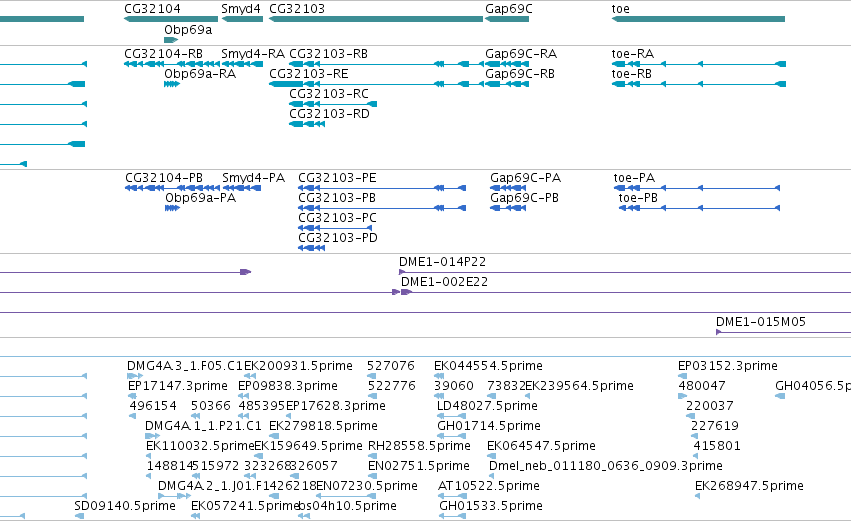Click EST DMG4A.3_1.F05.C1 label
Image resolution: width=851 pixels, height=521 pixels.
coord(185,366)
